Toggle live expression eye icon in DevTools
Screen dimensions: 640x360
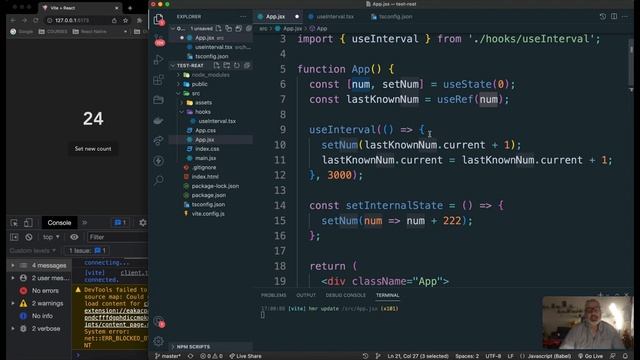pyautogui.click(x=74, y=237)
